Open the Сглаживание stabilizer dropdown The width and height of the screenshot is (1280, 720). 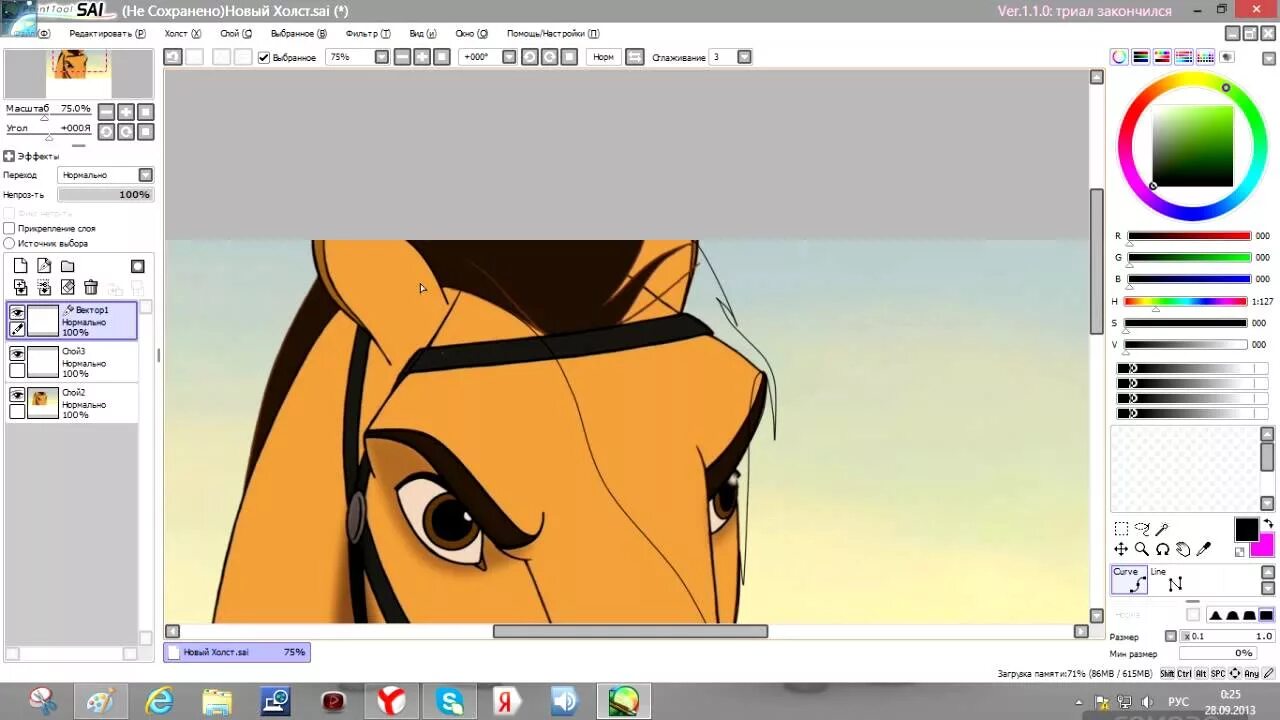coord(744,57)
